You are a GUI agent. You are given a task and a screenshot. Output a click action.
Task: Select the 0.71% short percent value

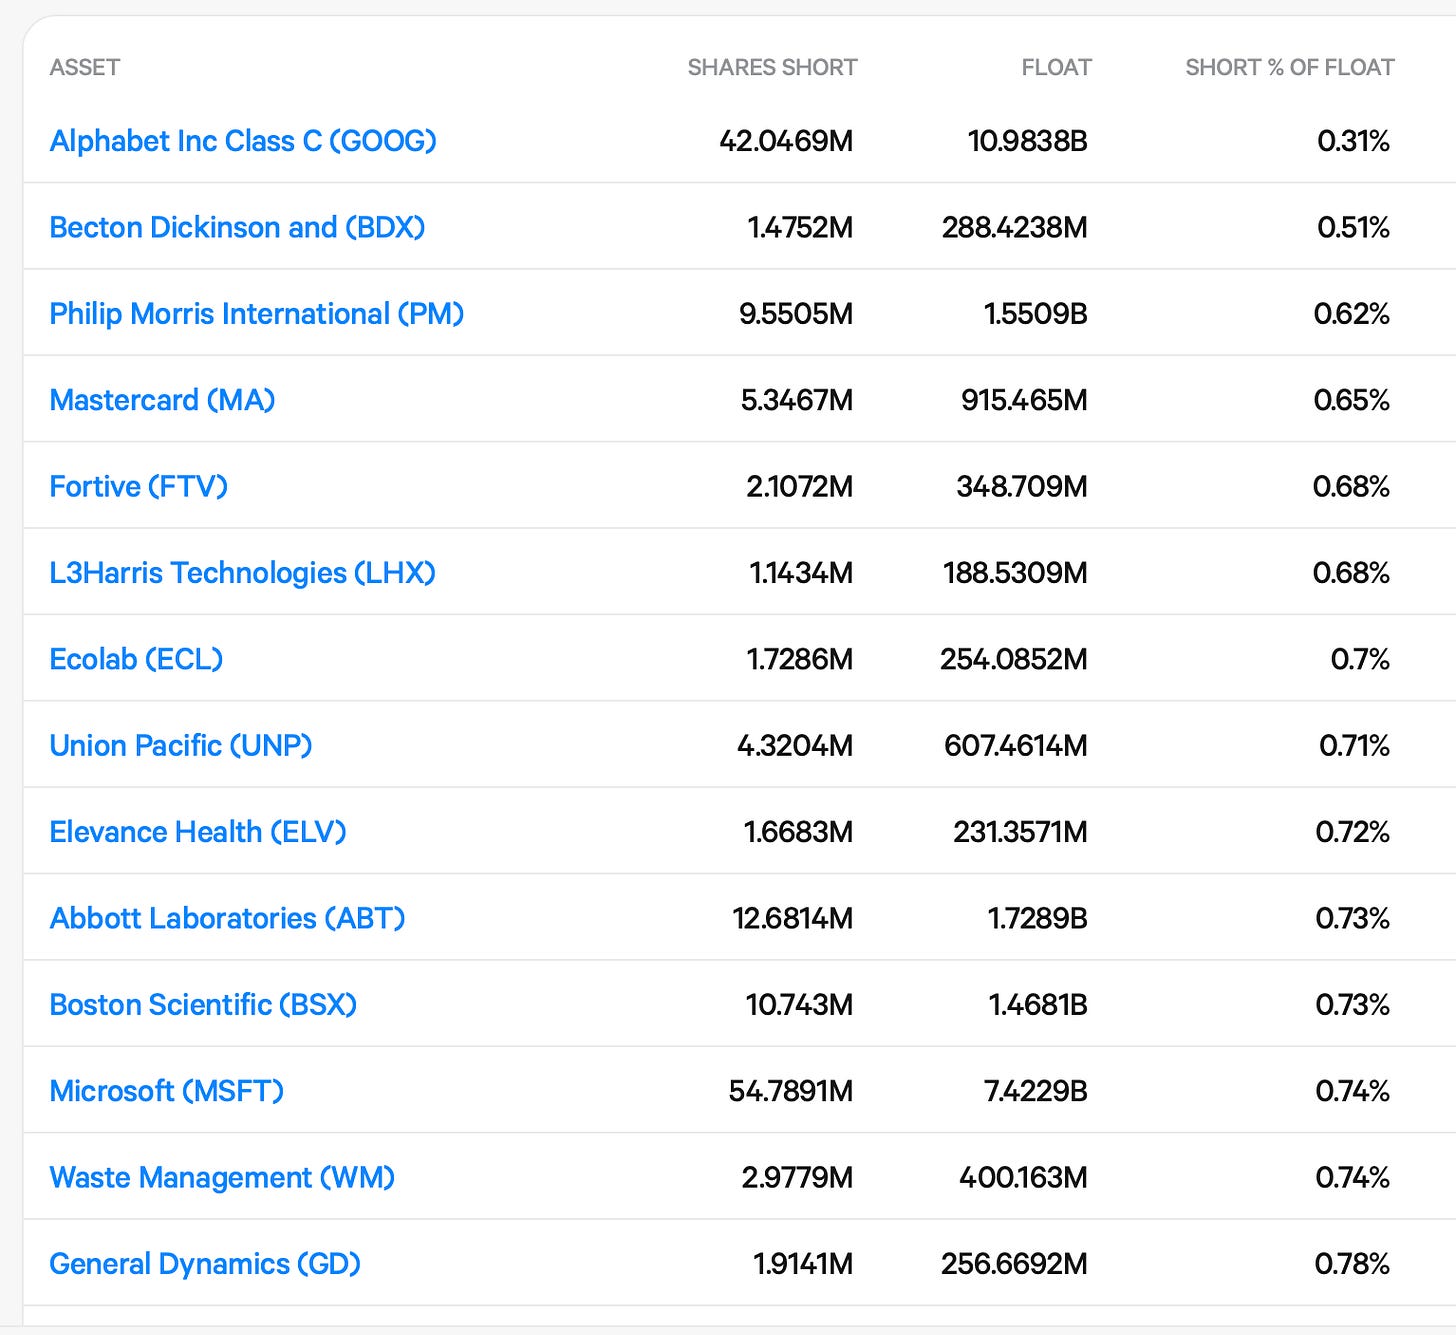pos(1354,745)
